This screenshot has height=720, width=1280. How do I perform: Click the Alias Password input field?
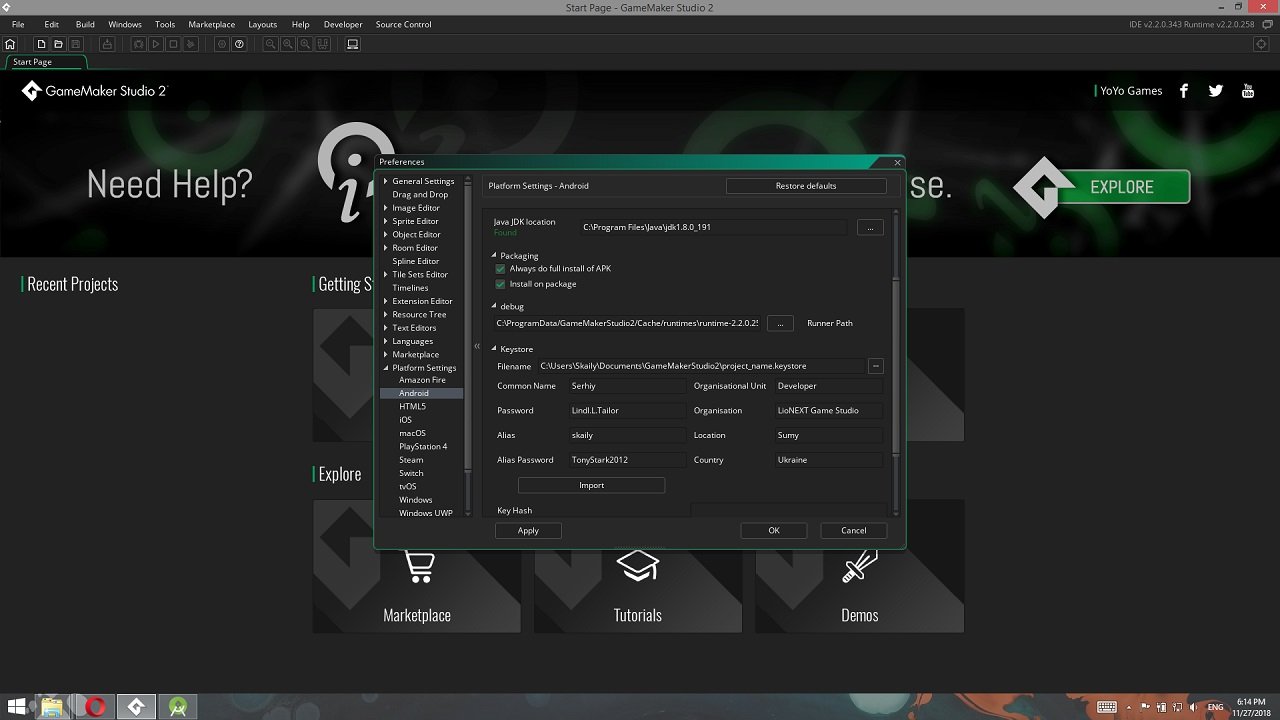click(x=626, y=460)
